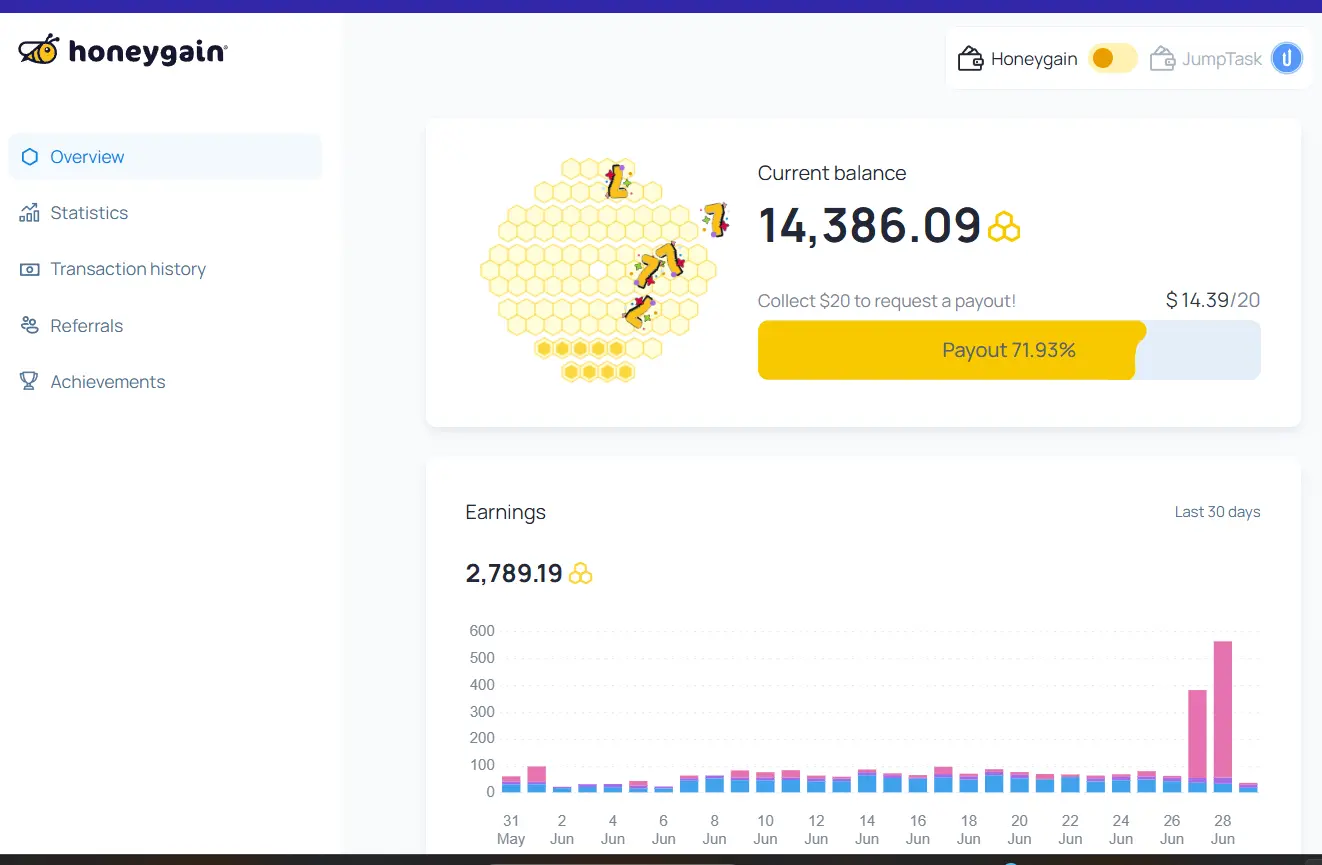Open Achievements via the trophy icon
This screenshot has width=1322, height=865.
click(x=30, y=382)
